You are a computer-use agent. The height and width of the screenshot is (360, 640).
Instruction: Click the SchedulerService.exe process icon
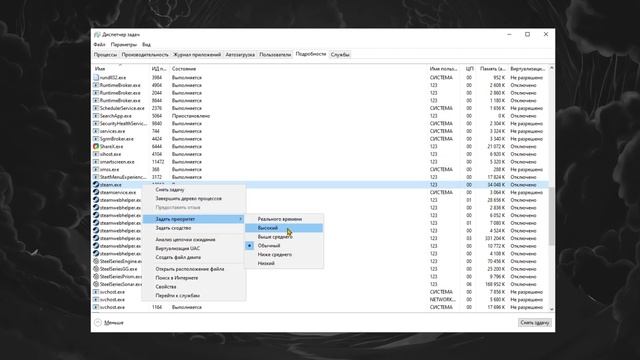click(96, 108)
